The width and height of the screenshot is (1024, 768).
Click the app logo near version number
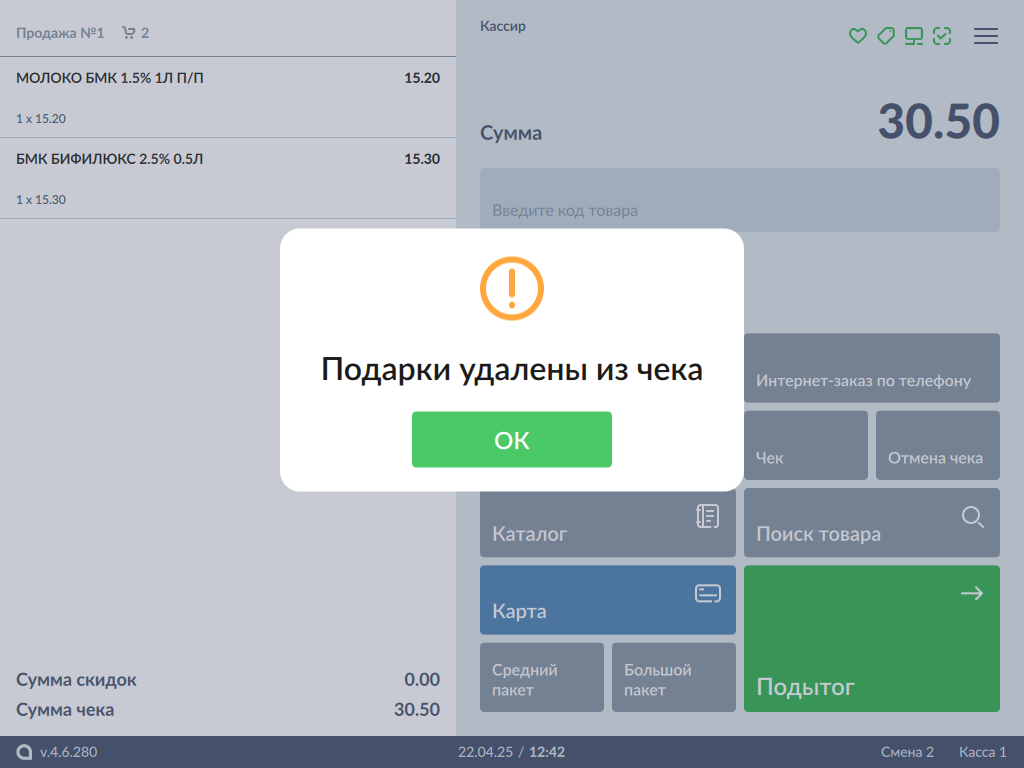tap(24, 752)
